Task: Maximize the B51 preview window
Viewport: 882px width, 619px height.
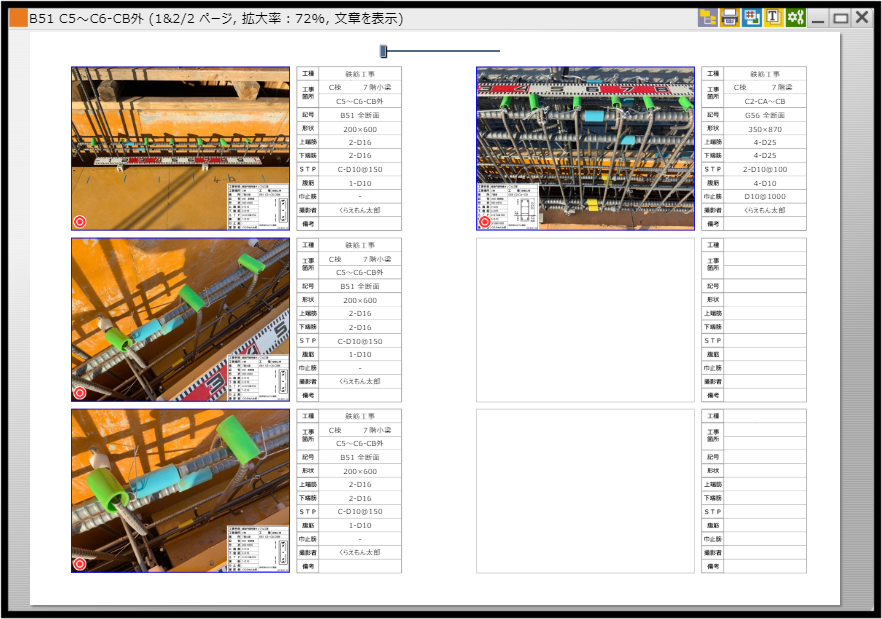Action: (840, 18)
